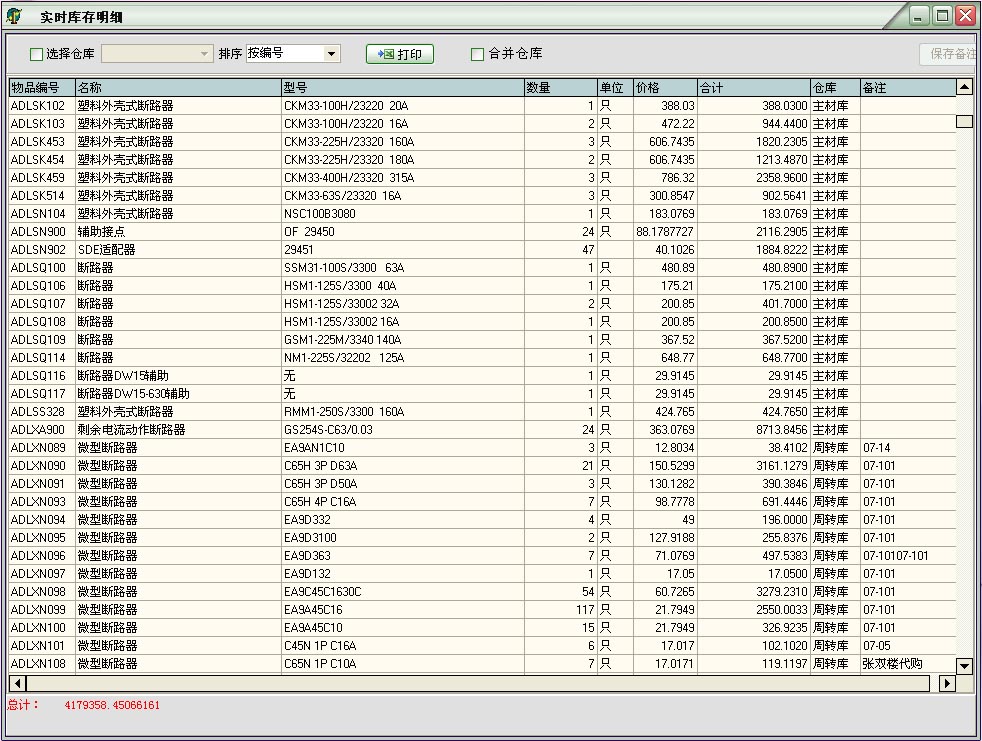Click the 型号 column header
982x741 pixels.
click(x=402, y=88)
